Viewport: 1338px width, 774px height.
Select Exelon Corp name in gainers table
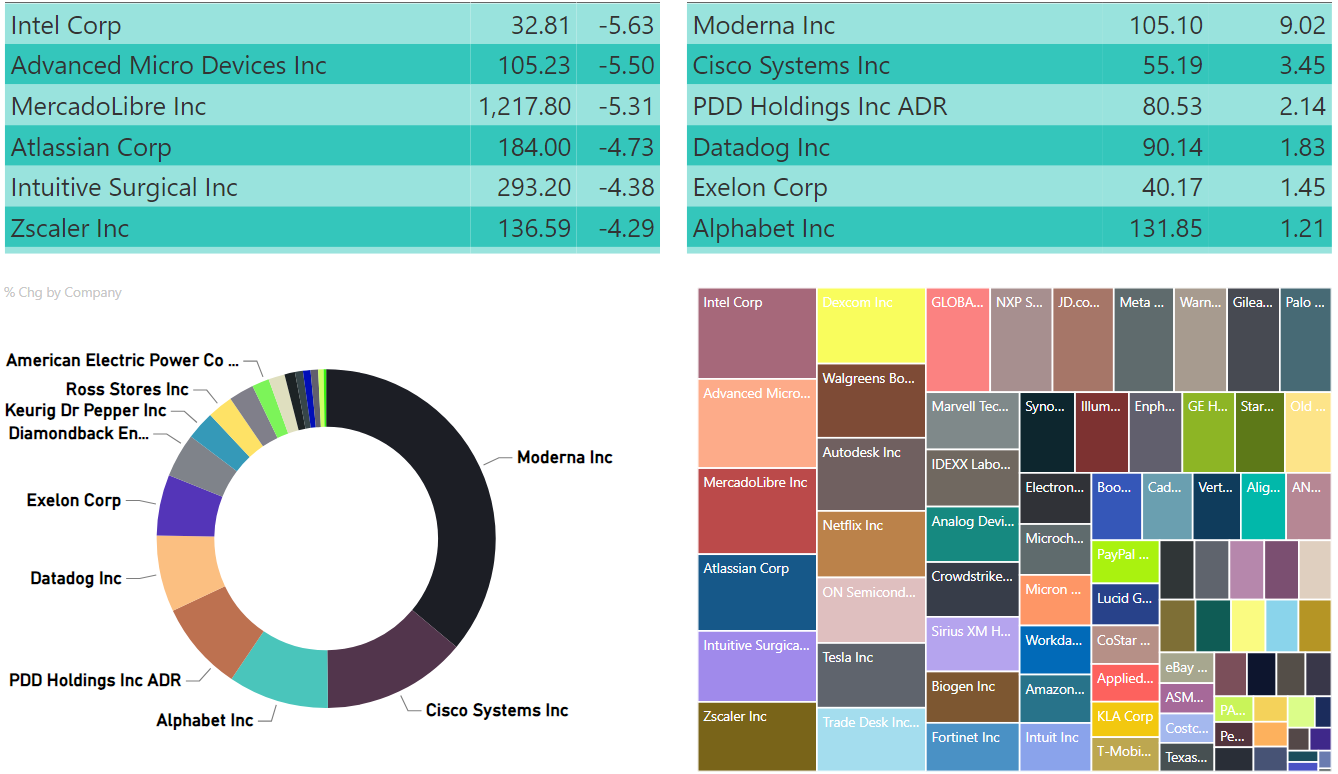[x=760, y=188]
